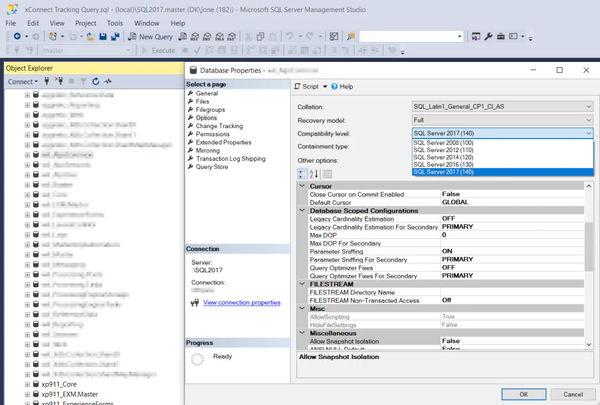
Task: Select the Change Tracking page
Action: tap(219, 126)
